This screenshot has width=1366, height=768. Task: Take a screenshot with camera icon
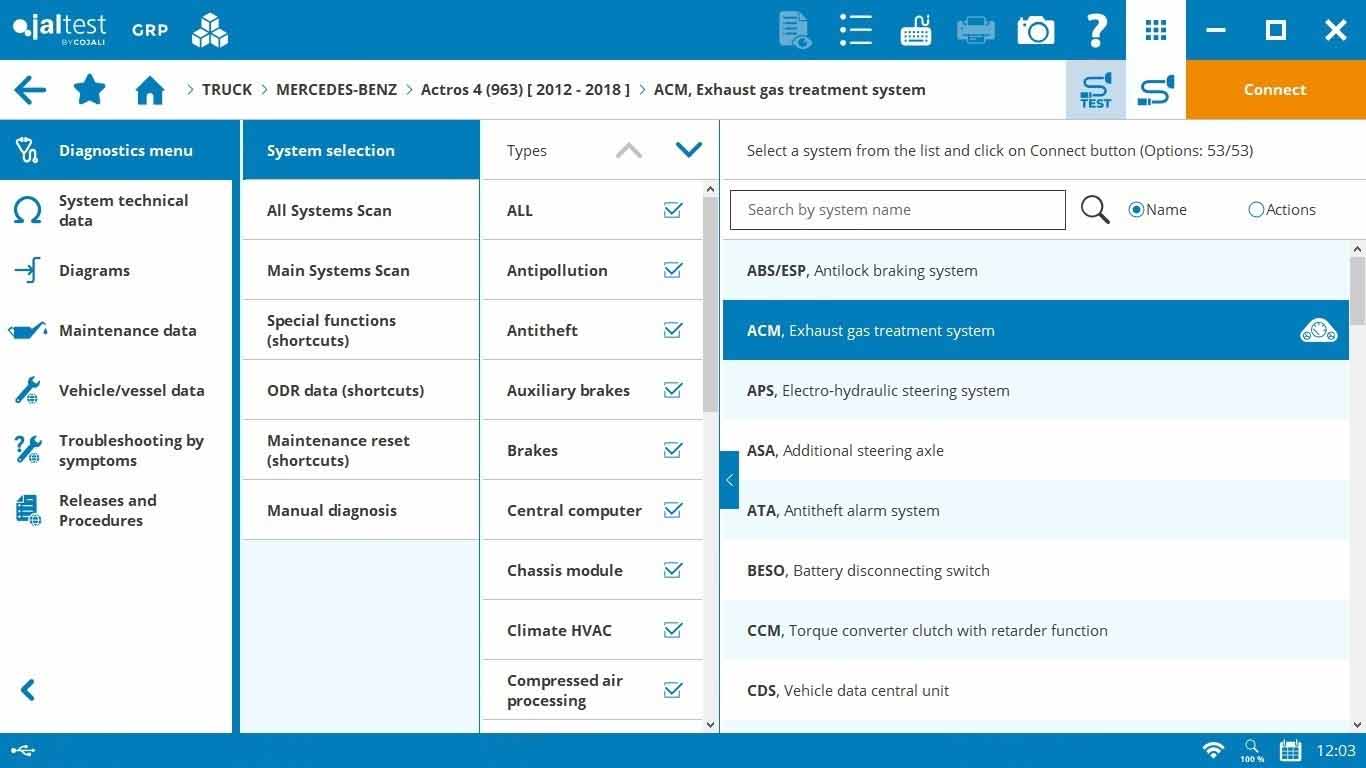1036,30
